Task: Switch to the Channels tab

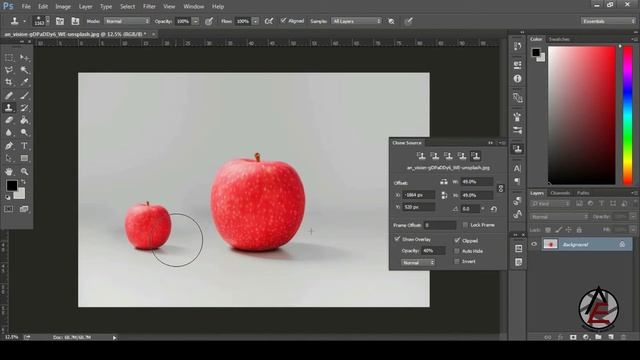Action: pos(560,193)
